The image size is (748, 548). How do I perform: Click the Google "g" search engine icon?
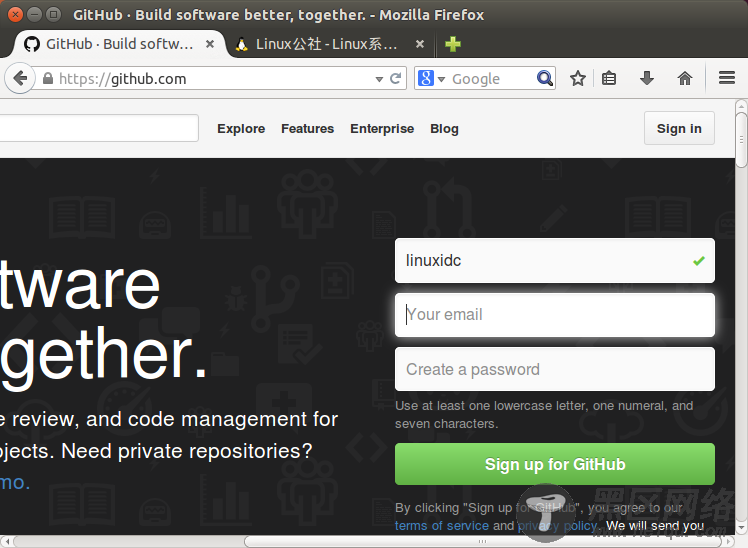coord(426,78)
